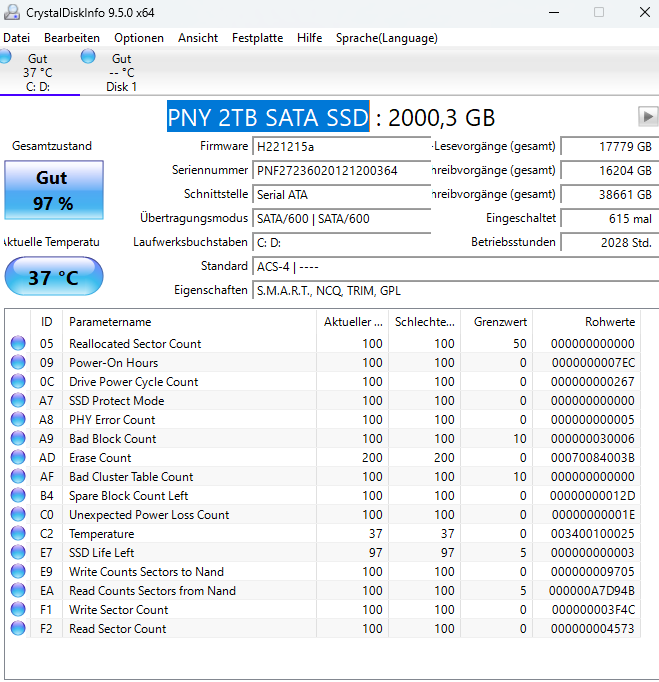This screenshot has width=659, height=682.
Task: Click raw value 000000A7D94B
Action: [x=592, y=591]
